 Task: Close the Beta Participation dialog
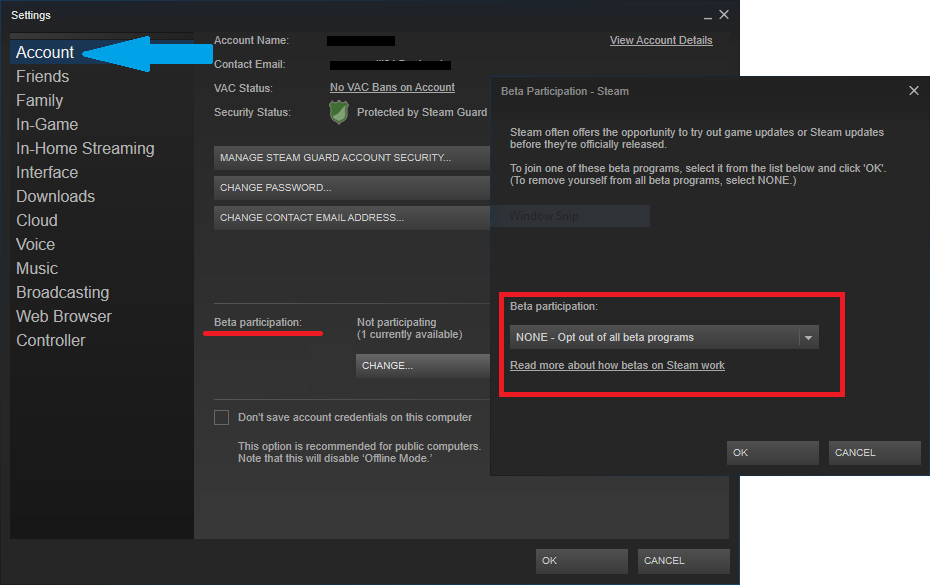click(913, 91)
